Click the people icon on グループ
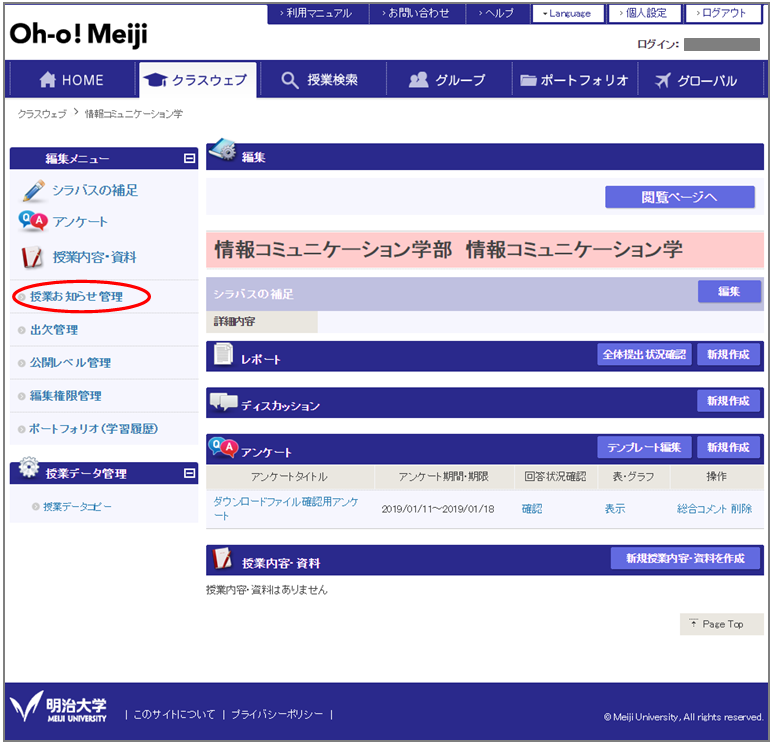774x745 pixels. pos(418,79)
